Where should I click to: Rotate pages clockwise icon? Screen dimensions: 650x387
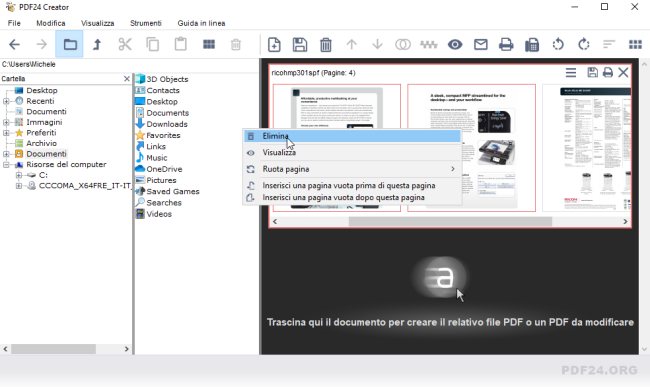pos(584,44)
